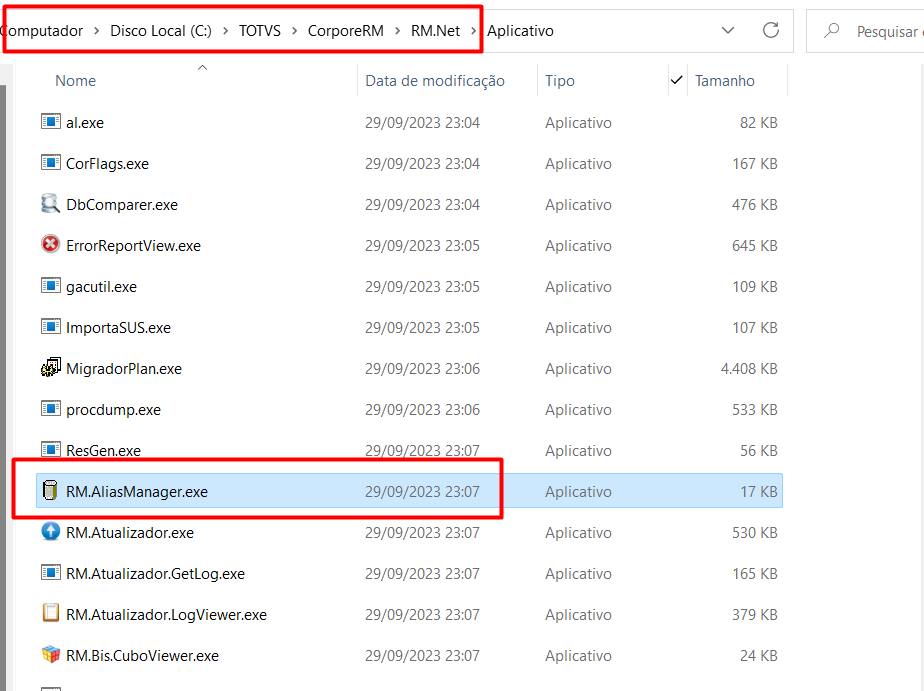Select the file named procdump.exe
The height and width of the screenshot is (691, 924).
pos(113,409)
